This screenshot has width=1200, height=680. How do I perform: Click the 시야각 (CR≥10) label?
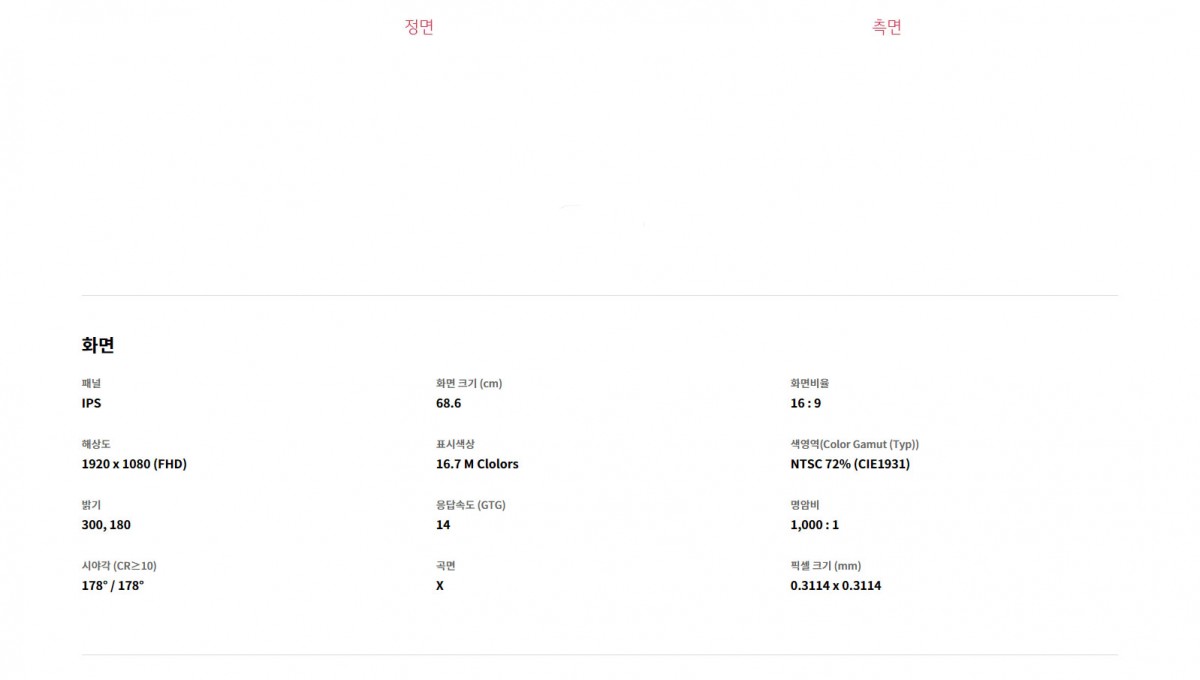(119, 566)
